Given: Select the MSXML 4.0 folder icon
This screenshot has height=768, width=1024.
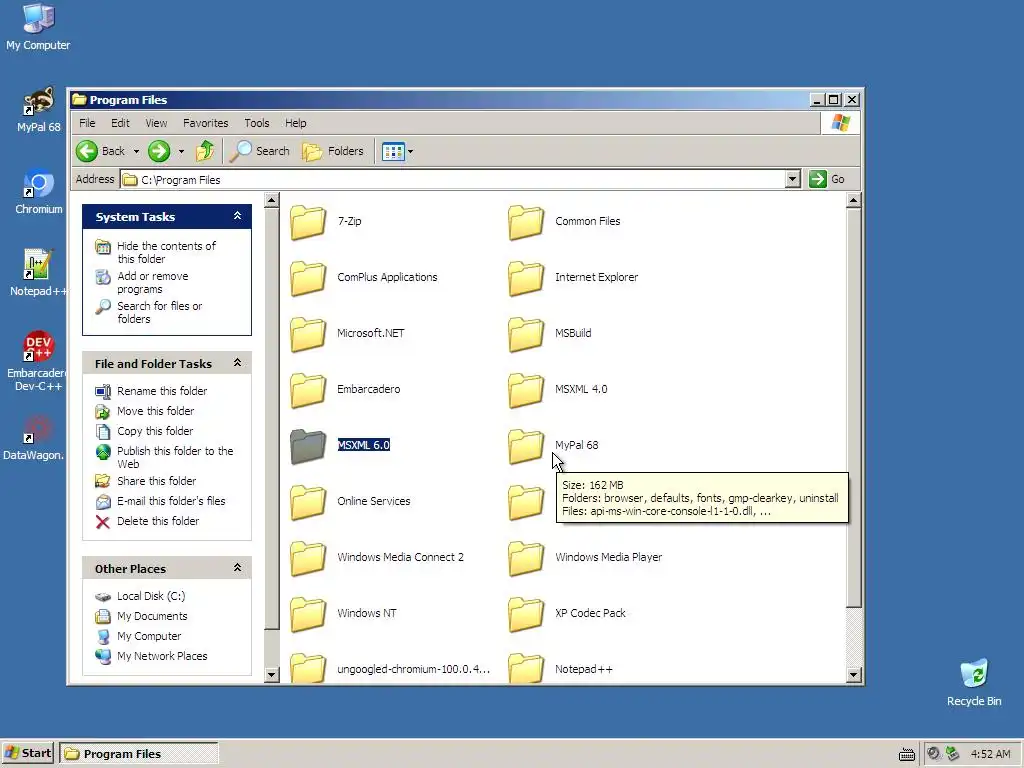Looking at the screenshot, I should click(526, 390).
